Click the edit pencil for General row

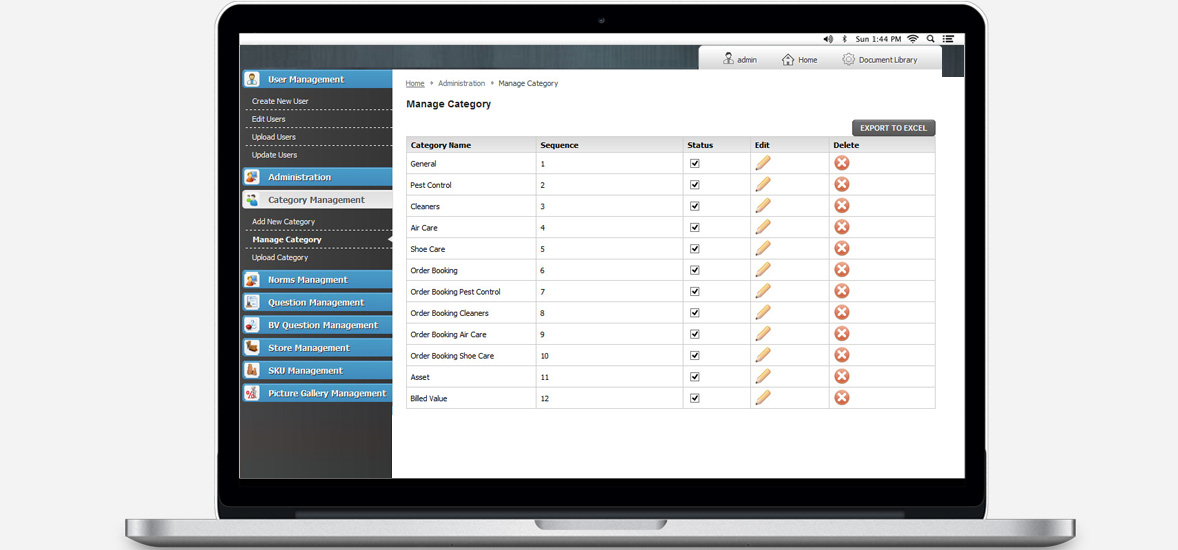[763, 163]
